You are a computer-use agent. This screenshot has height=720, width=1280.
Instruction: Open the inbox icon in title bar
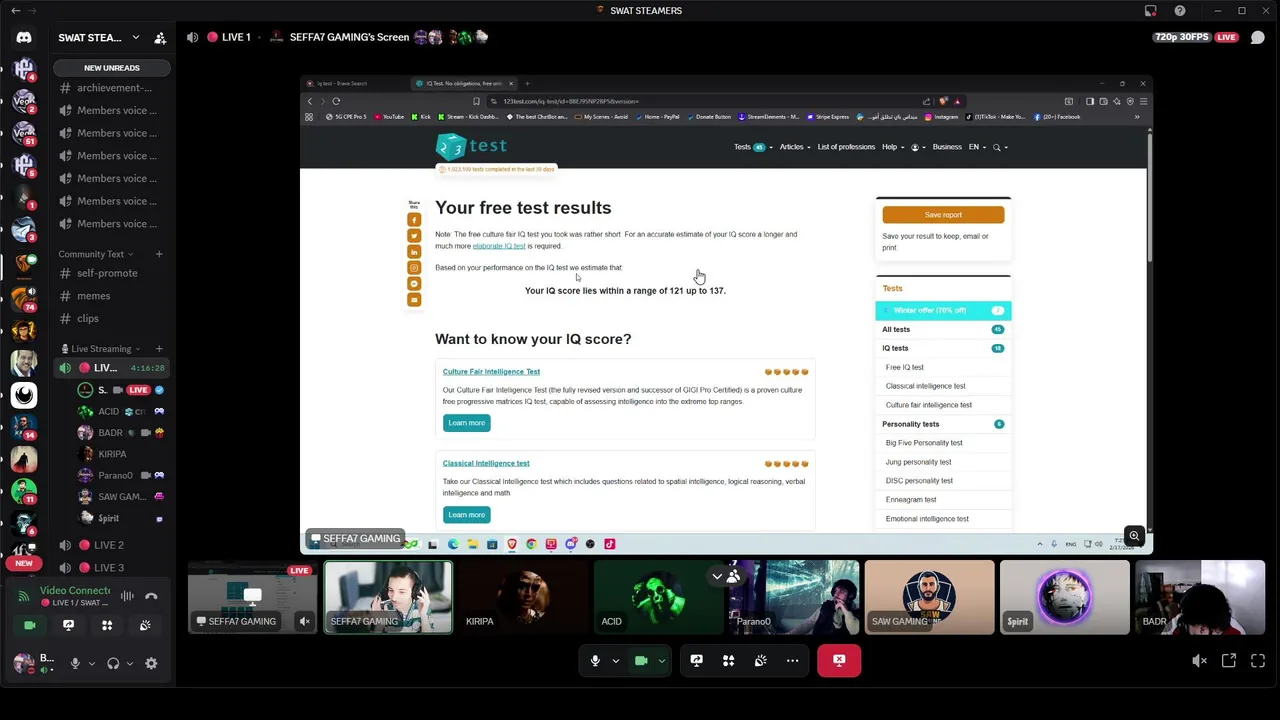click(1151, 11)
